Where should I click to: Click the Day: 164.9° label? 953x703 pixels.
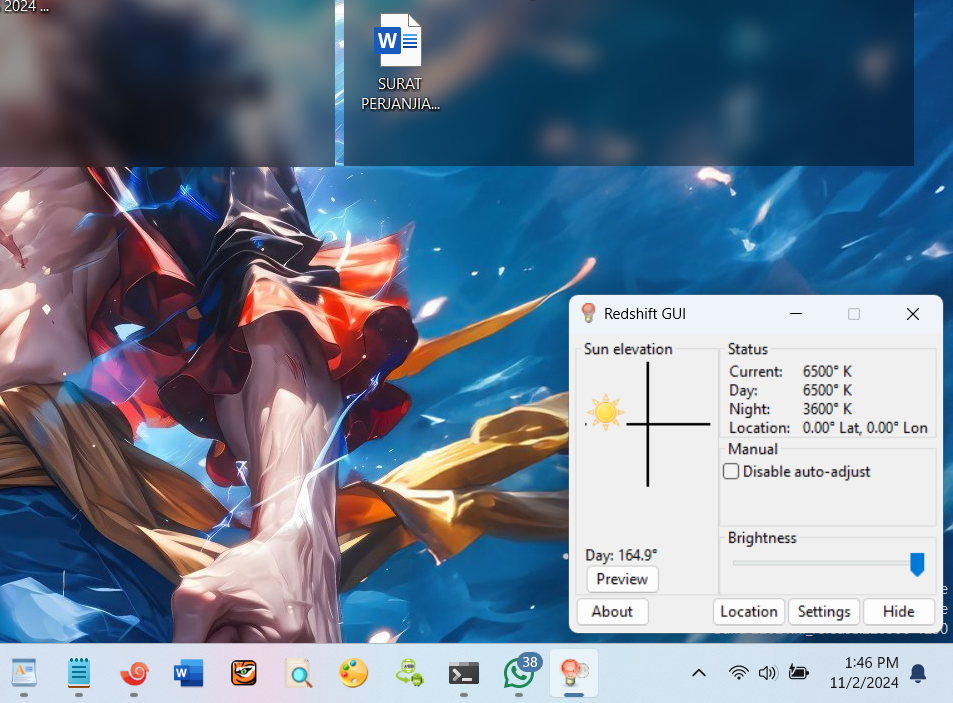click(621, 555)
